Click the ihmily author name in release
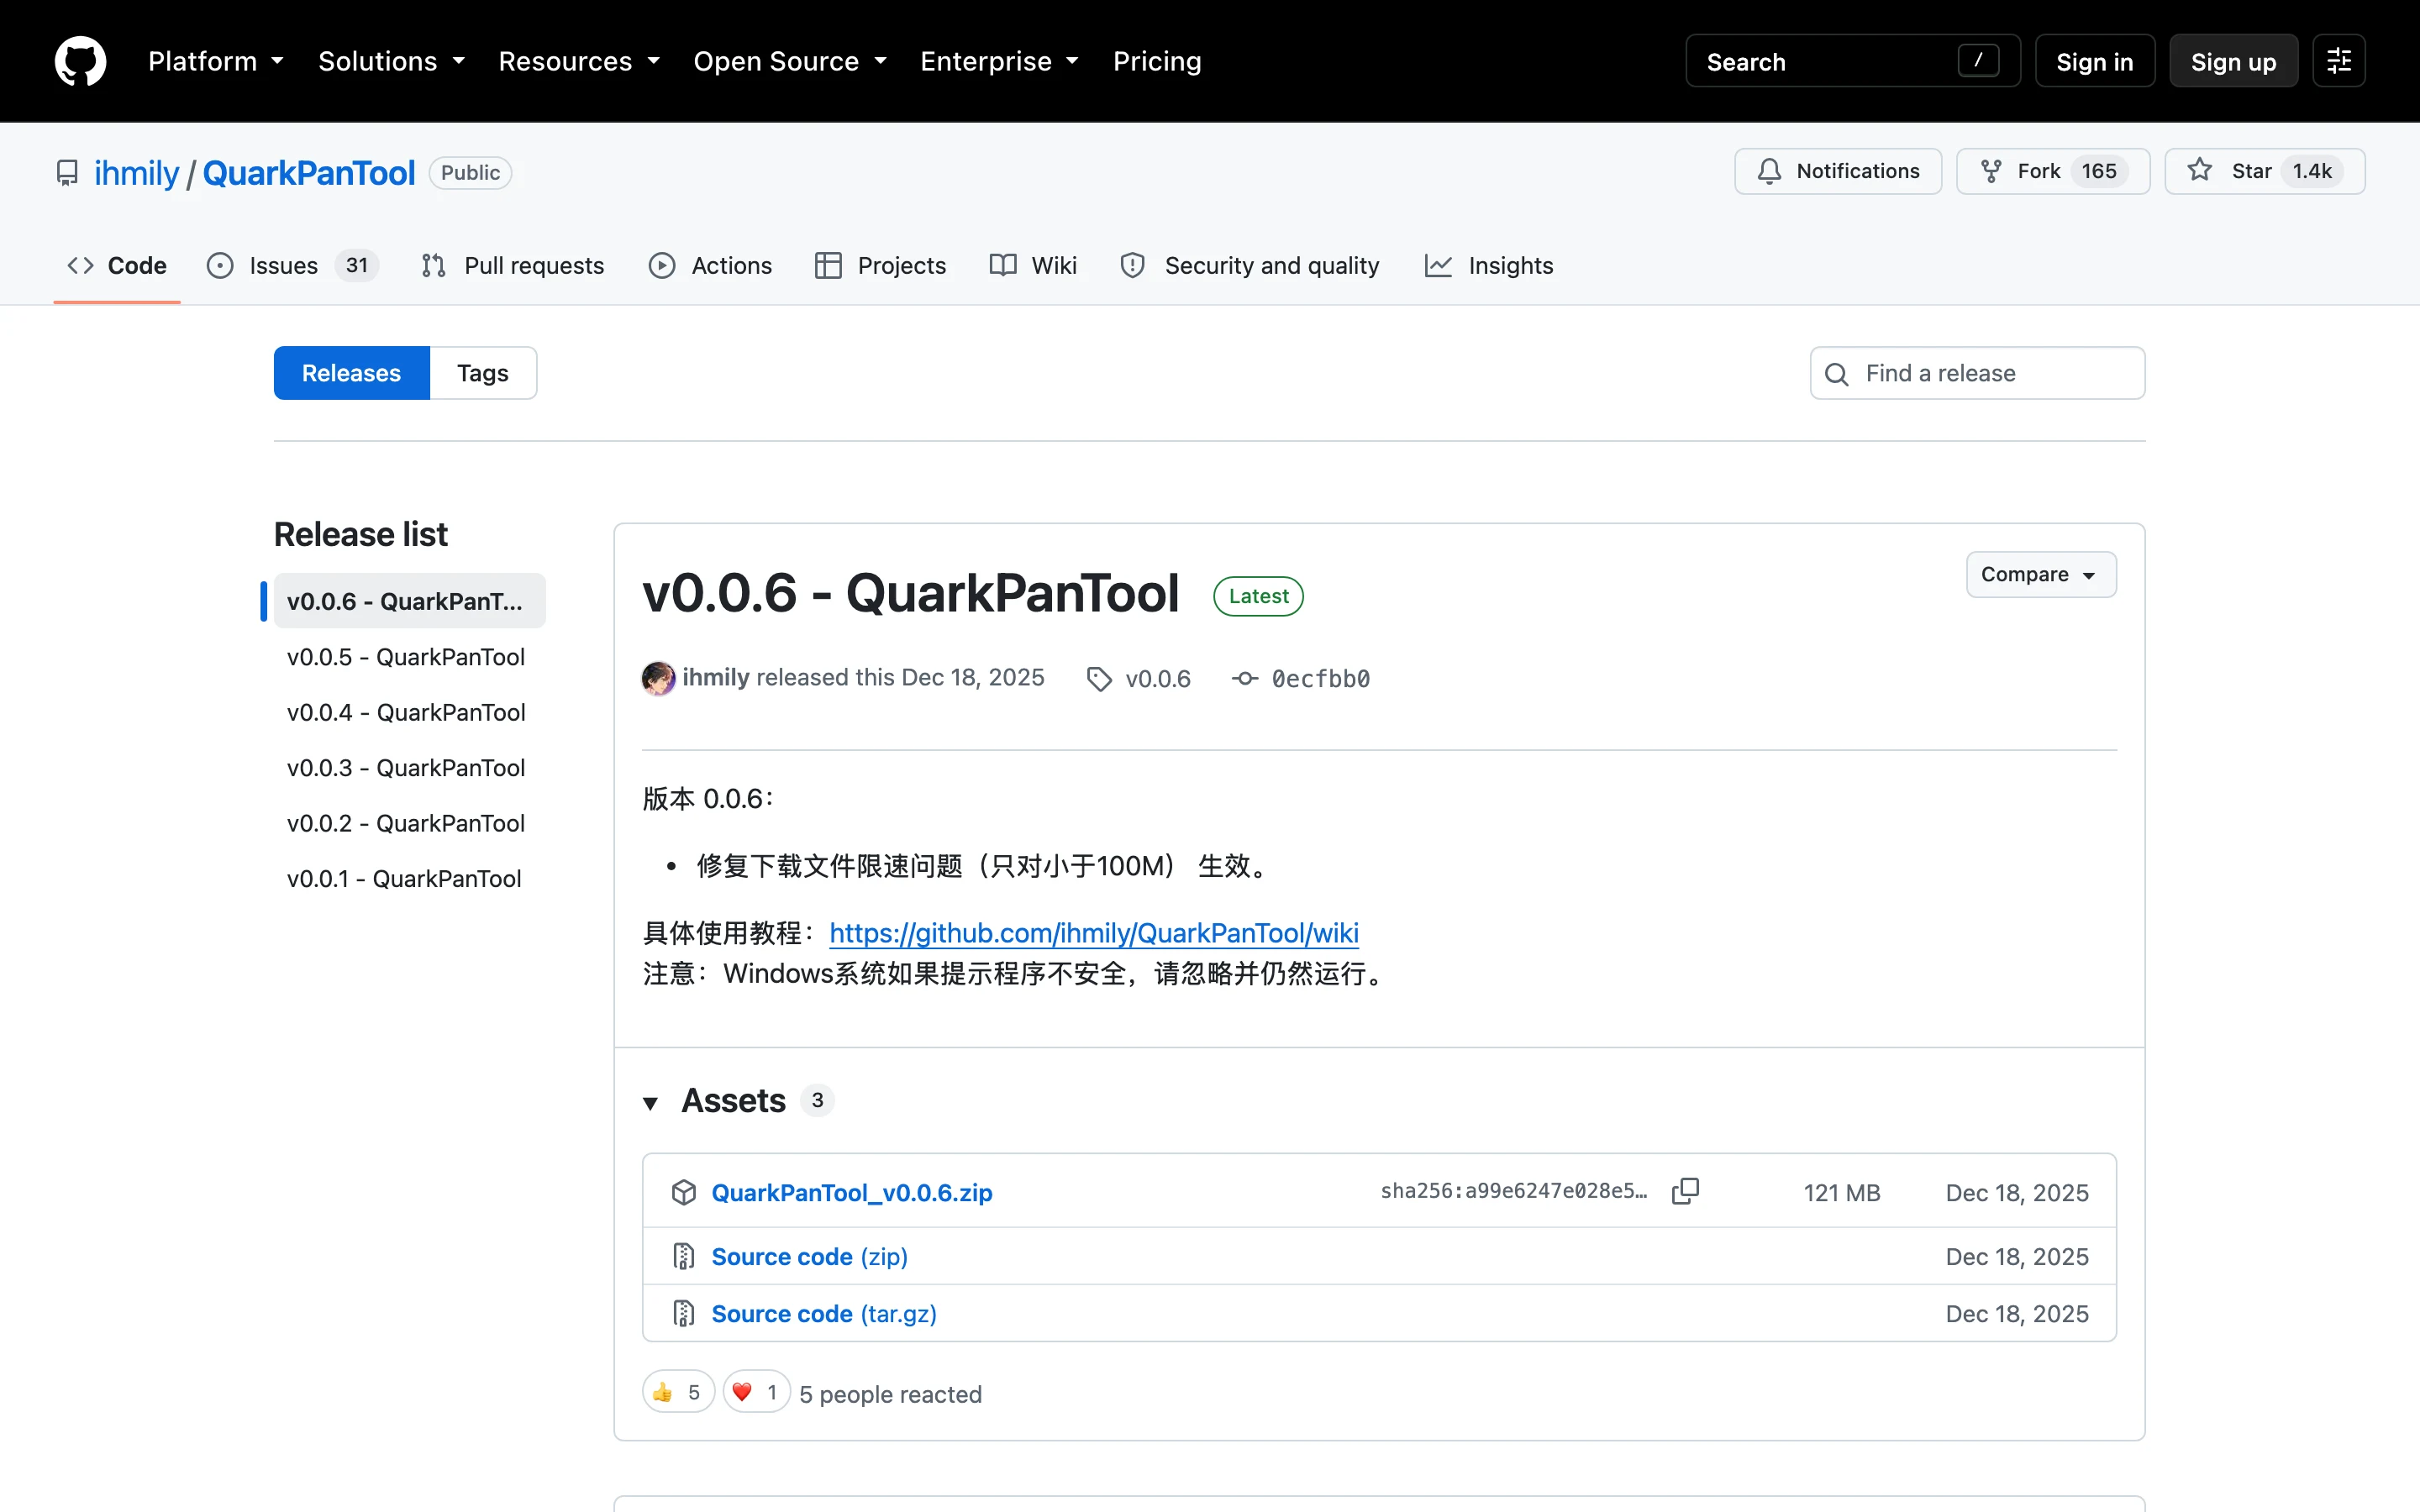The width and height of the screenshot is (2420, 1512). [x=716, y=677]
